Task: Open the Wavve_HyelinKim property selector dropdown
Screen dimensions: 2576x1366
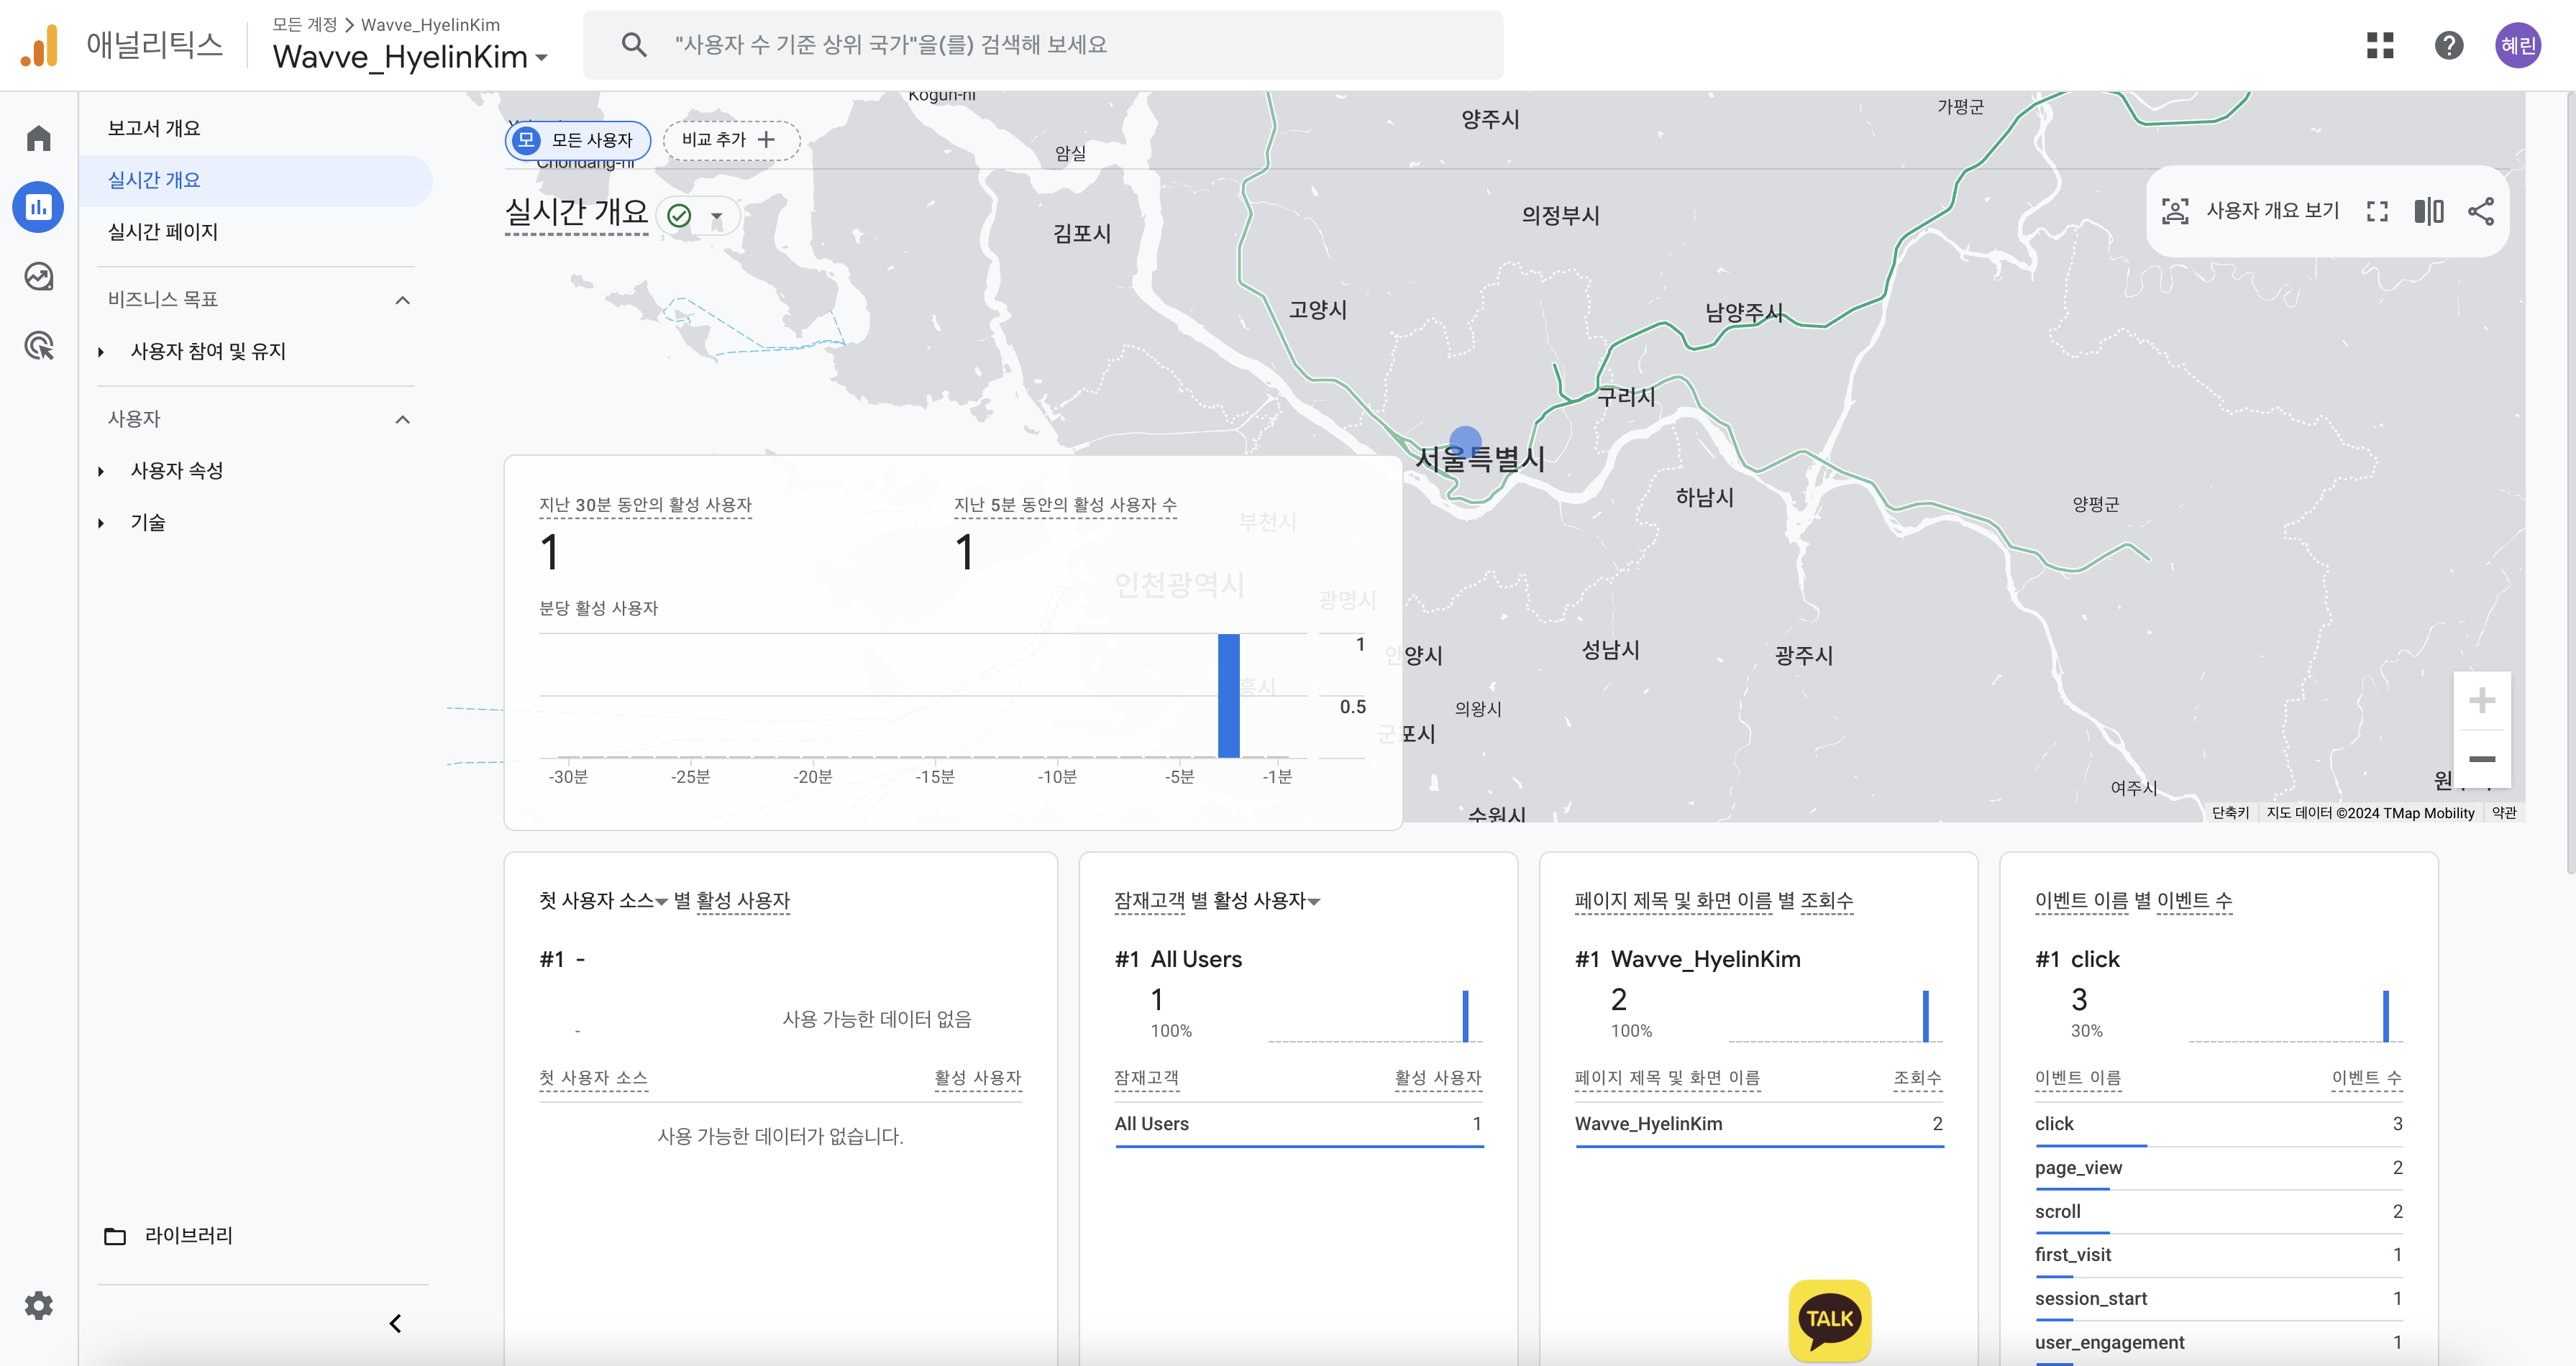Action: click(x=410, y=57)
